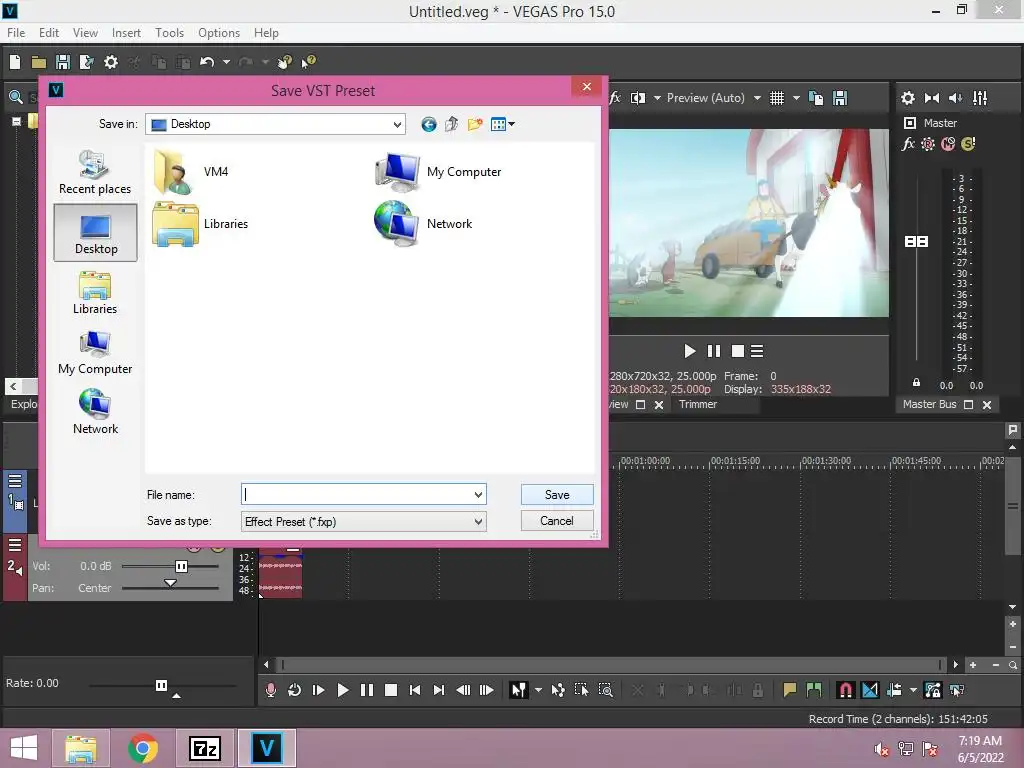The height and width of the screenshot is (768, 1024).
Task: Select the Selection Edit tool
Action: [x=581, y=690]
